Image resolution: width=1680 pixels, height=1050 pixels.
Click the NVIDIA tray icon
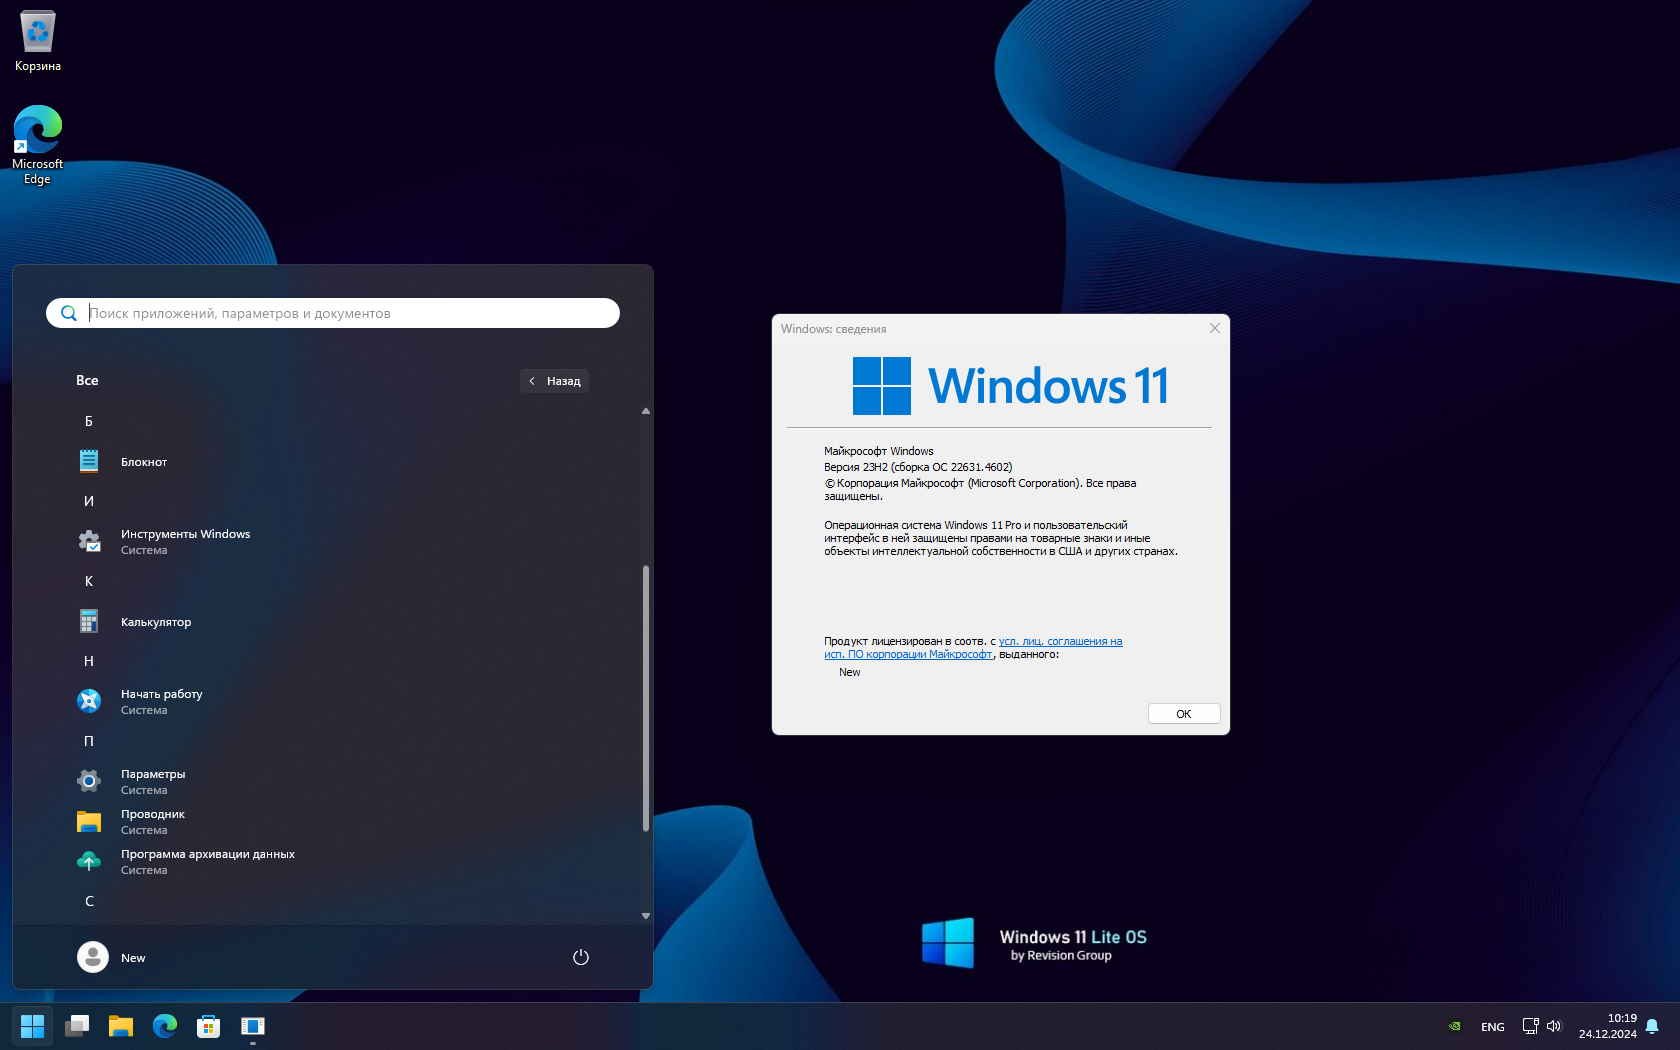click(1455, 1026)
